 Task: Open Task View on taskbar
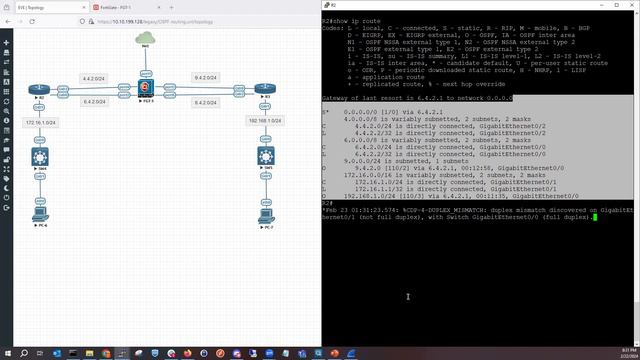[40, 353]
